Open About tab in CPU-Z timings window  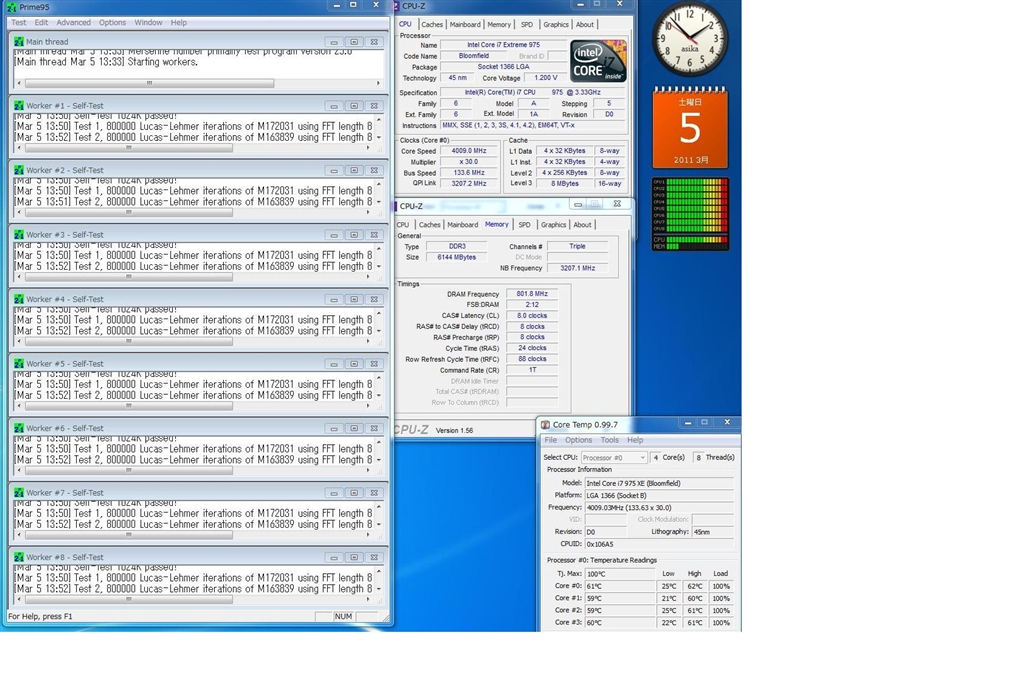tap(582, 225)
